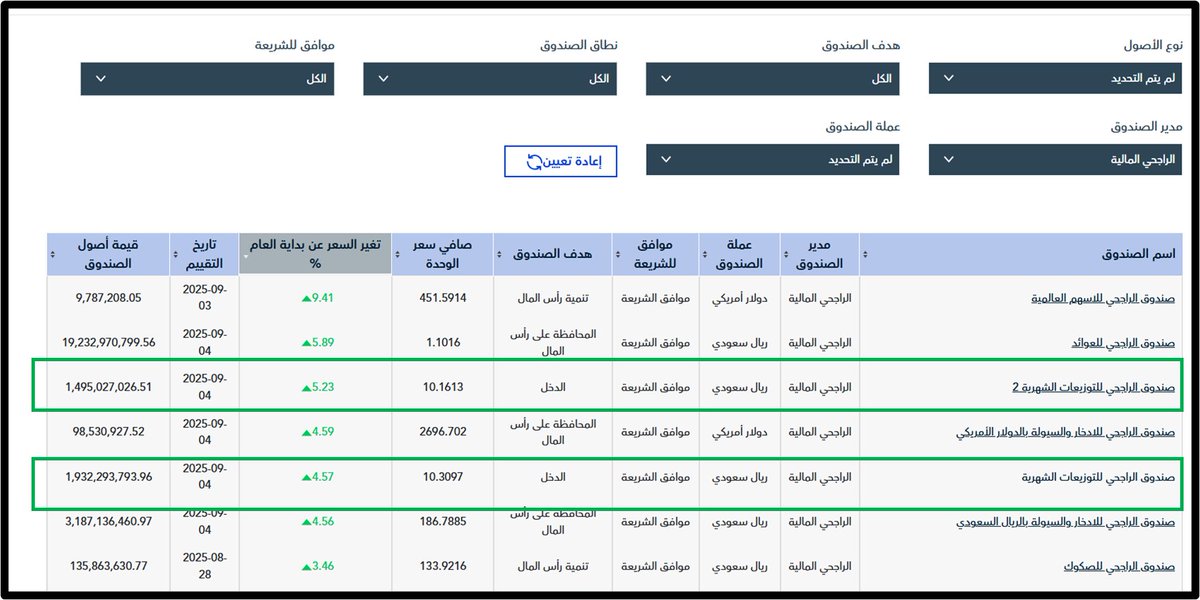Sort table by تاريخ التقييم column header
The image size is (1200, 600).
204,254
